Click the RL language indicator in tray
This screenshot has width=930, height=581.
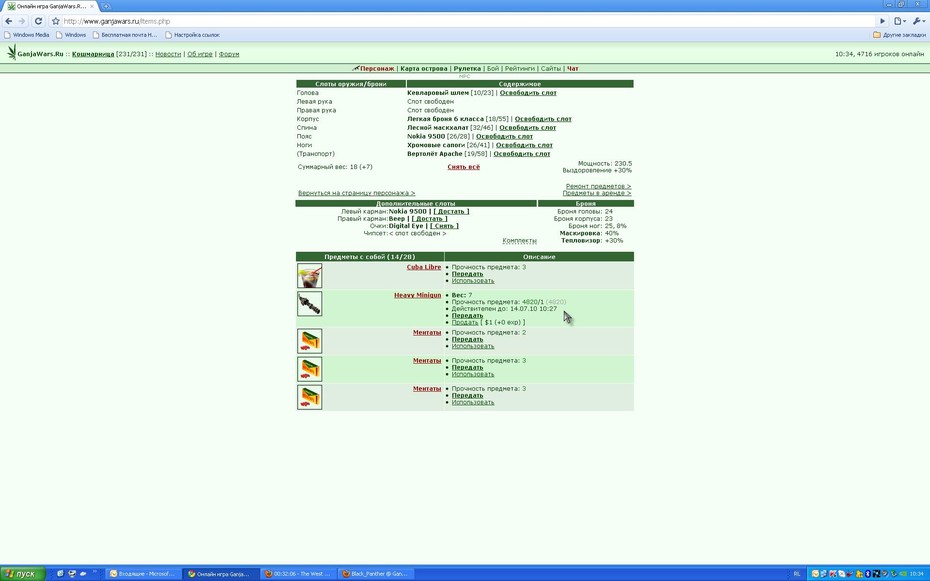click(797, 574)
